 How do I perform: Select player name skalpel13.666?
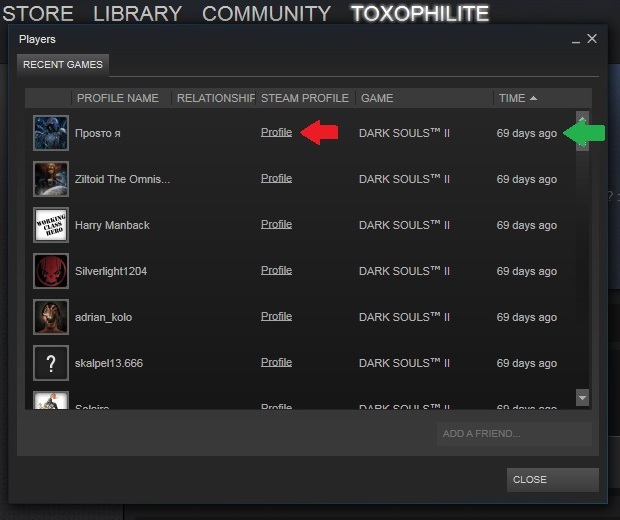(109, 363)
